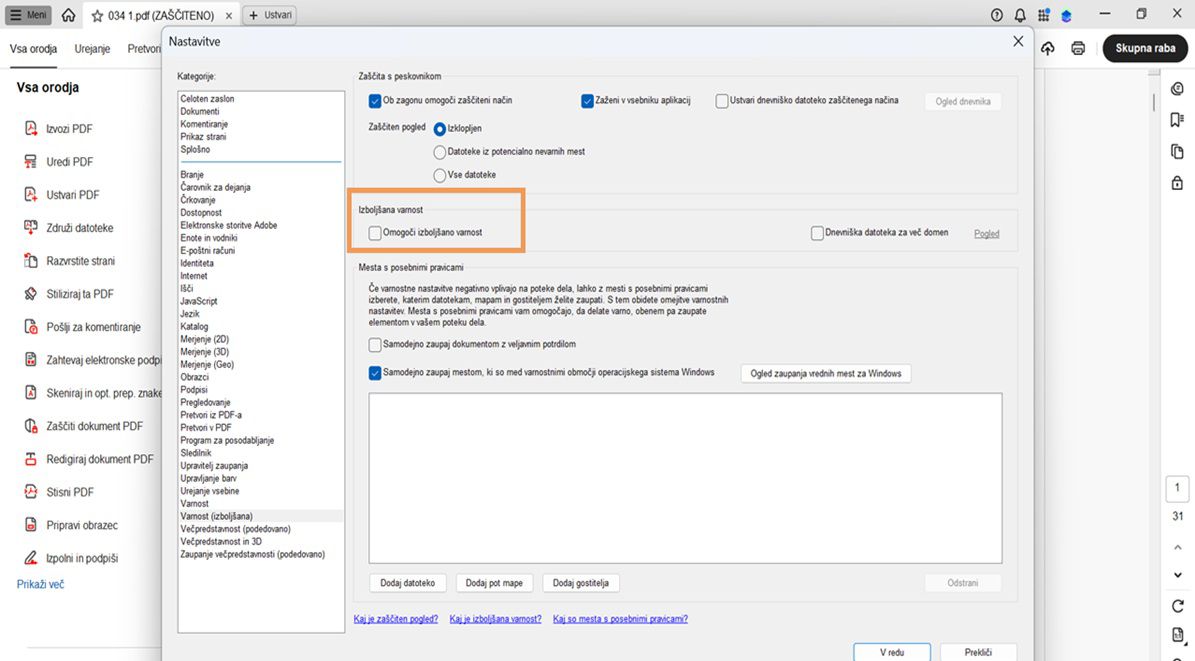Viewport: 1195px width, 661px height.
Task: Click the Pošlji za komentiranje icon
Action: (30, 327)
